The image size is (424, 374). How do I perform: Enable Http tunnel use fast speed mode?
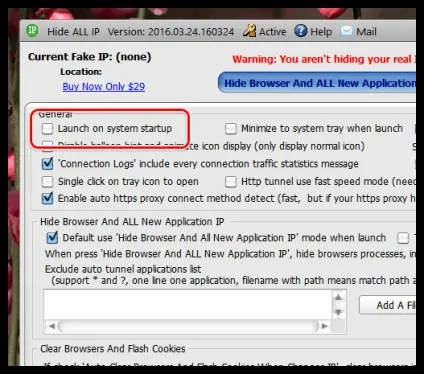pyautogui.click(x=231, y=182)
